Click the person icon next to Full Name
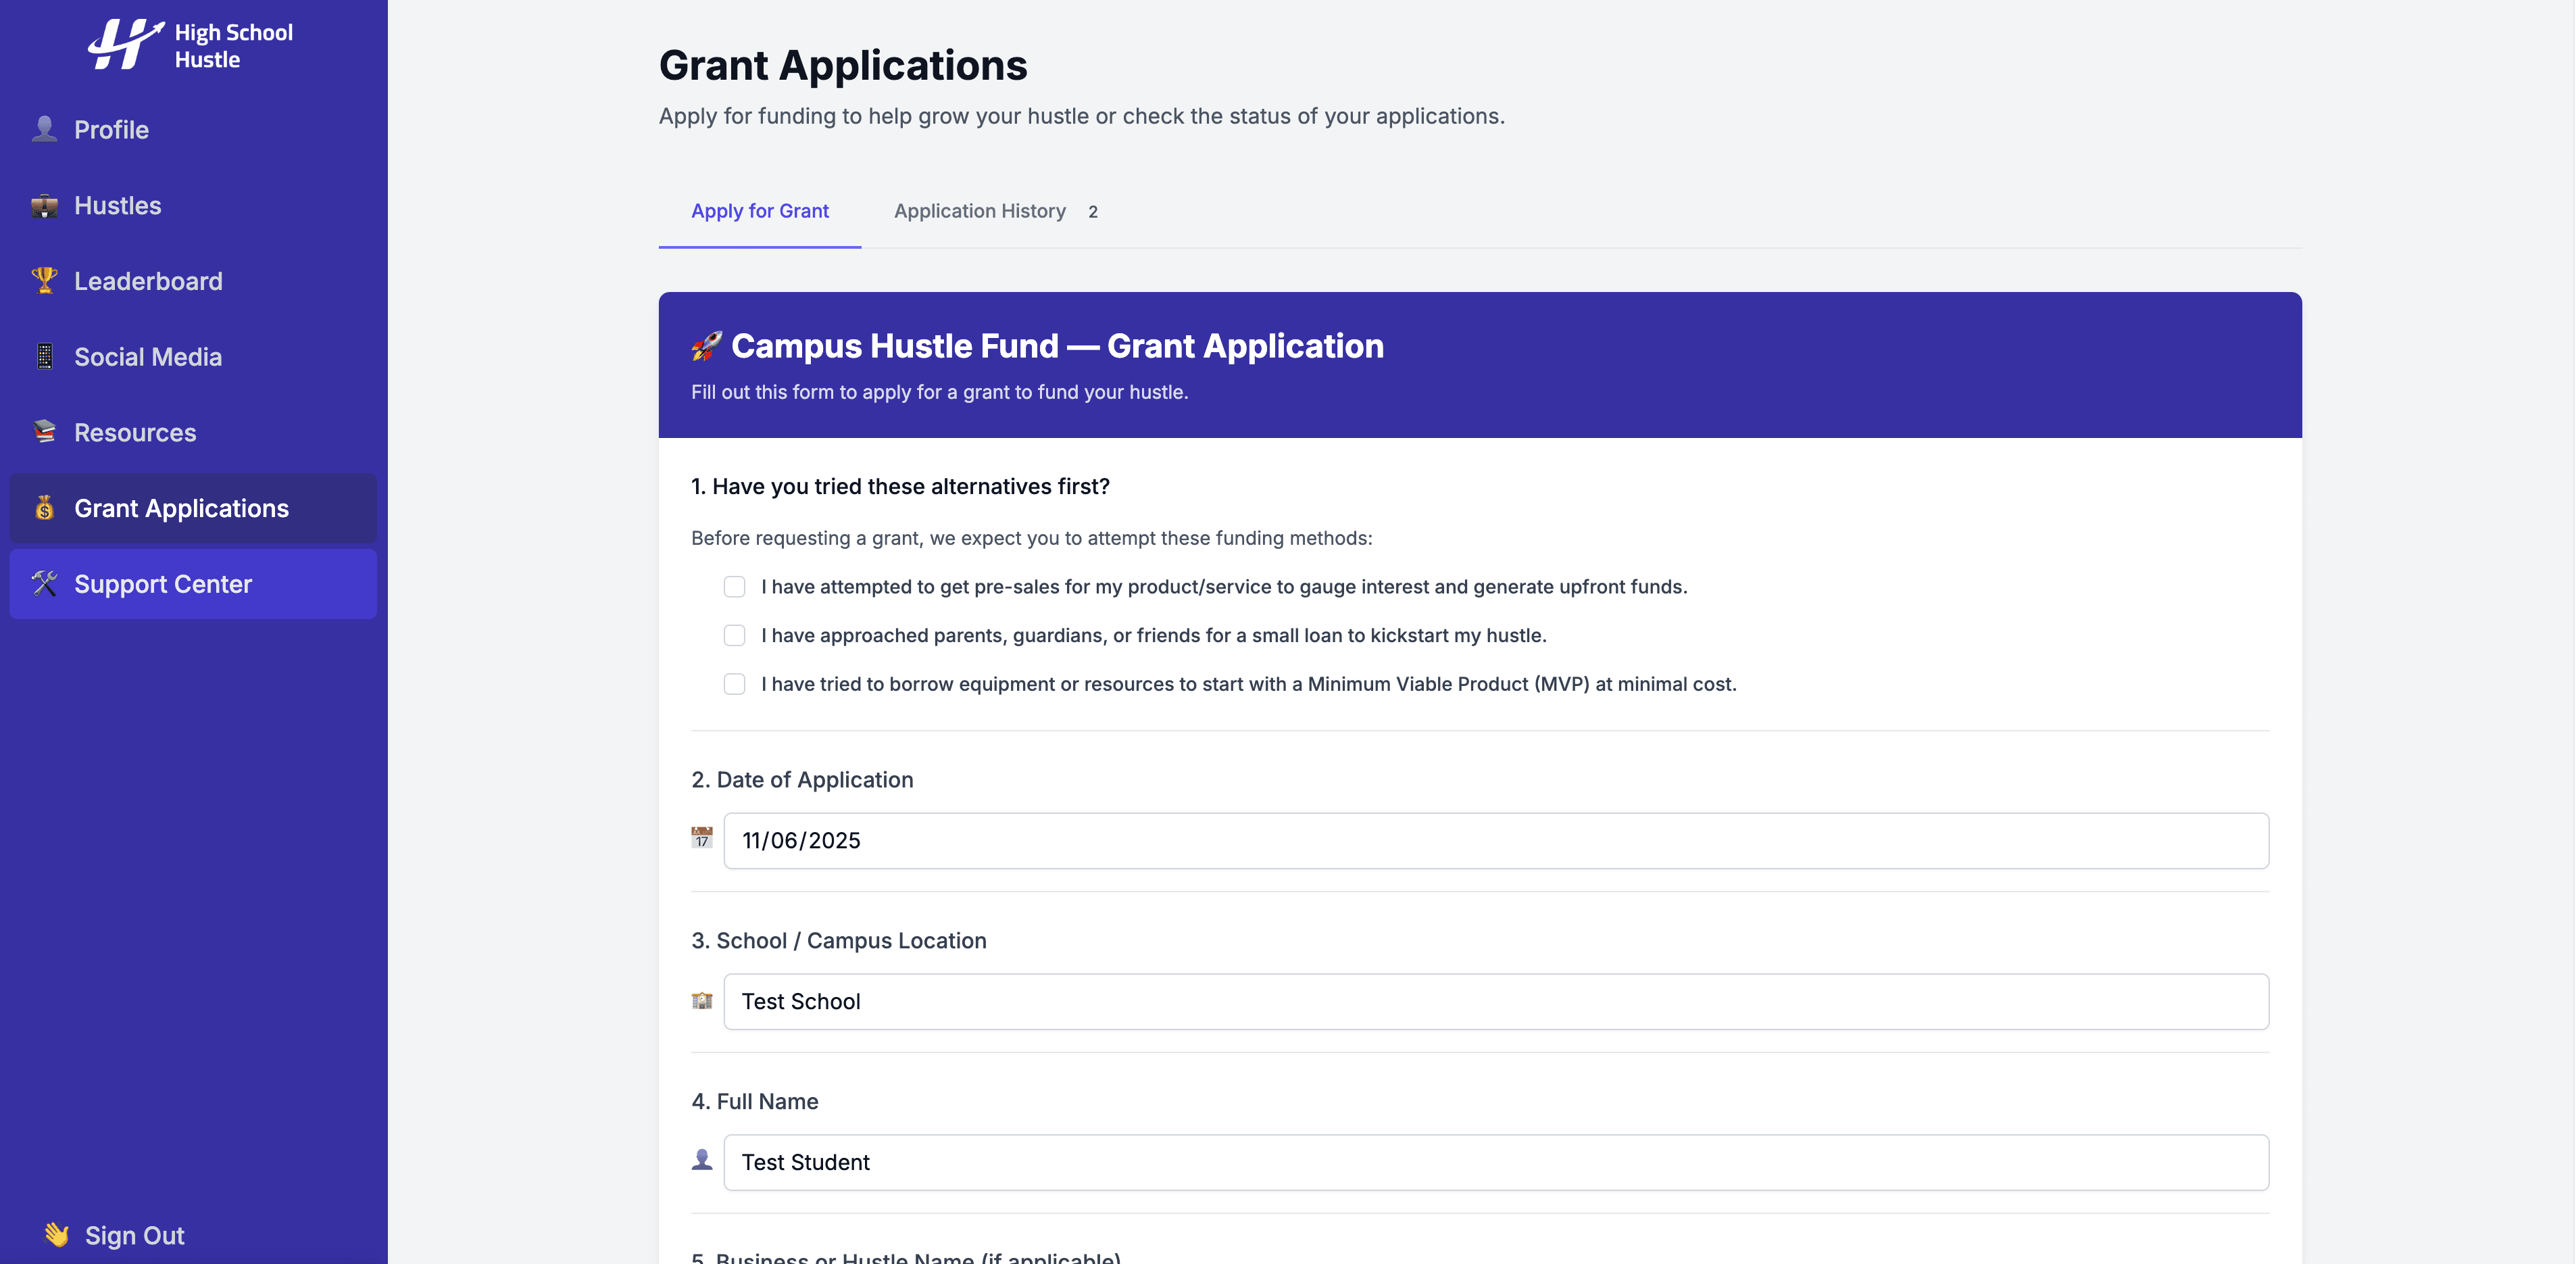 click(x=702, y=1161)
